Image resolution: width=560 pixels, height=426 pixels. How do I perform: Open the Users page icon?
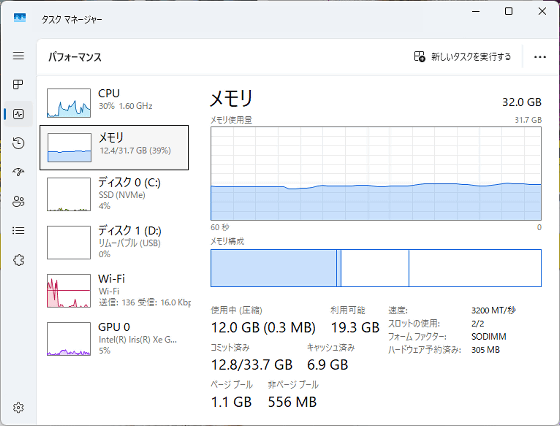18,201
